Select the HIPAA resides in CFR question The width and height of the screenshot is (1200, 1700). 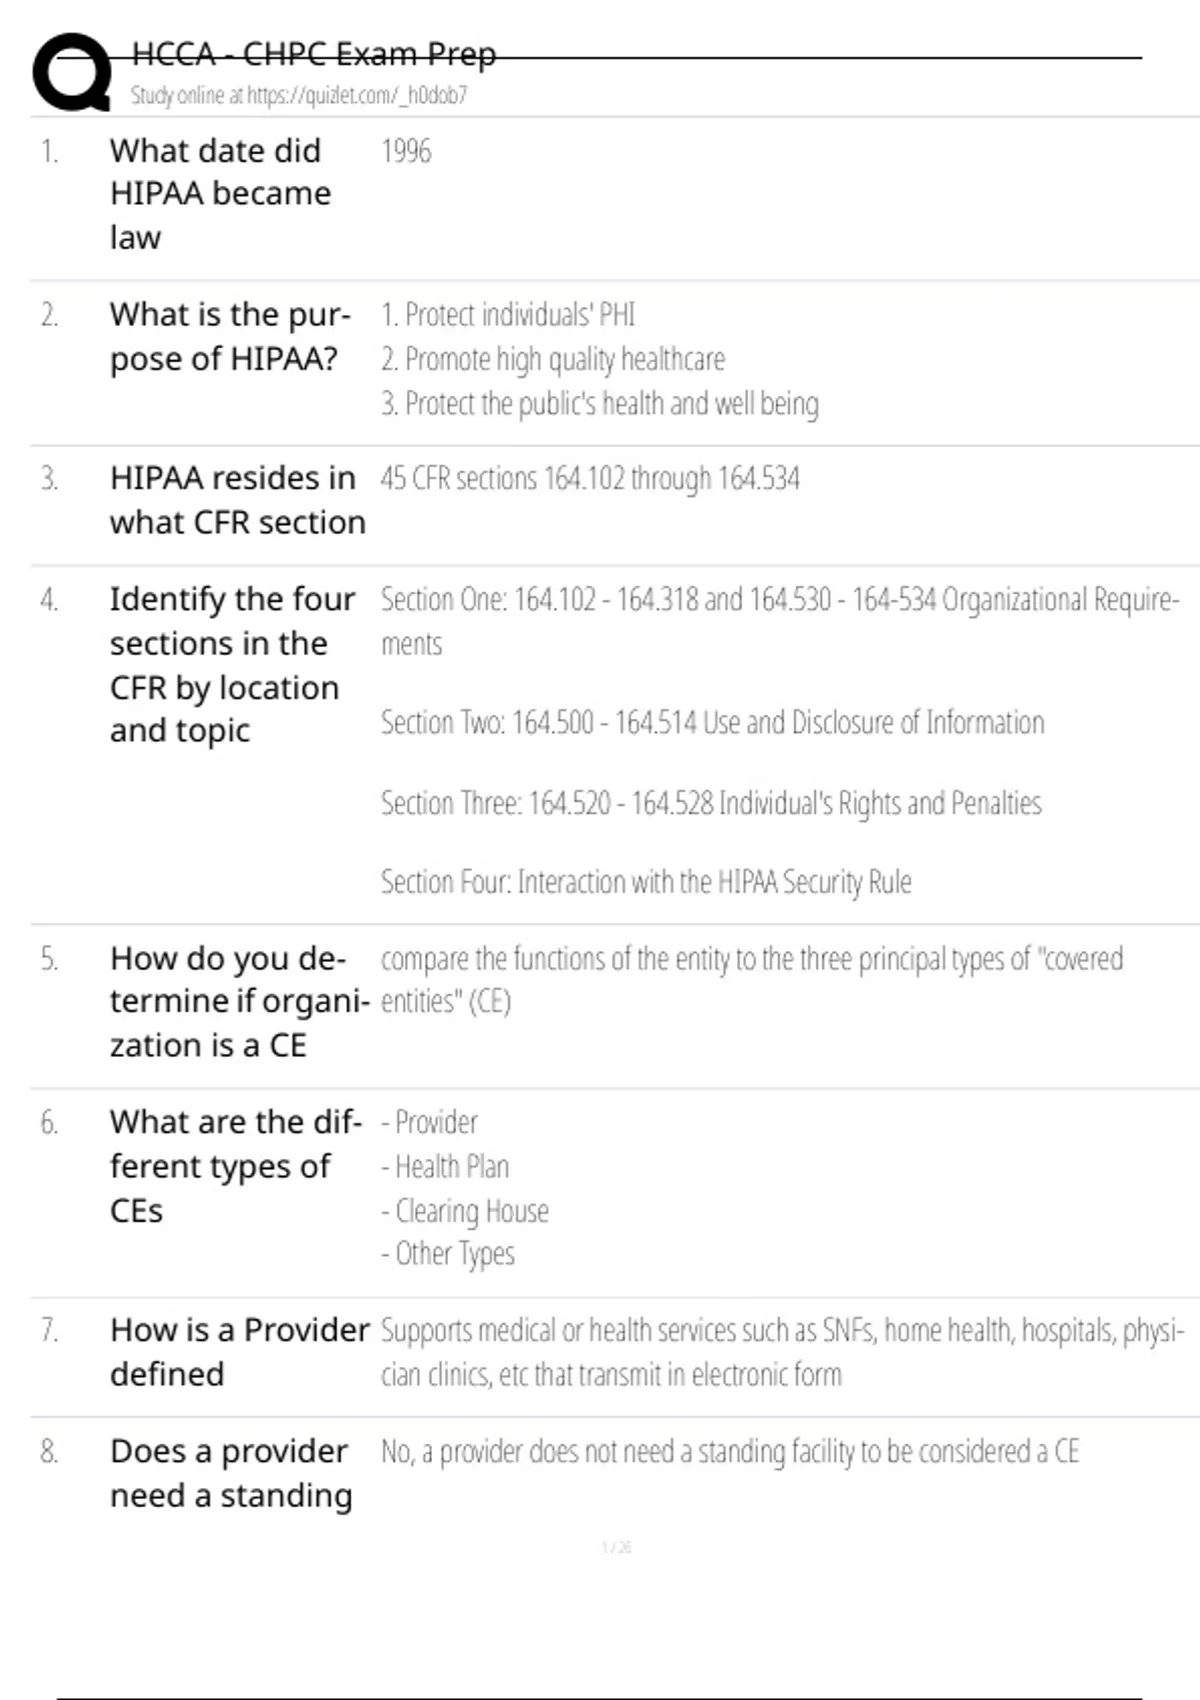click(x=237, y=500)
